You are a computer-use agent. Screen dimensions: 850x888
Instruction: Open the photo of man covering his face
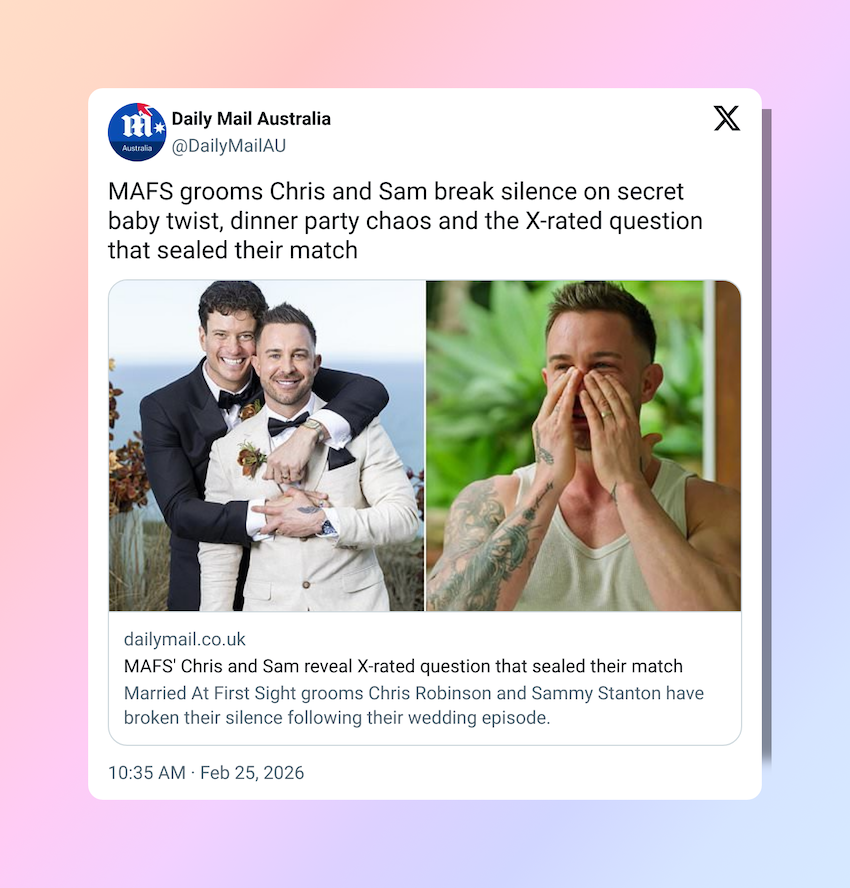(583, 446)
